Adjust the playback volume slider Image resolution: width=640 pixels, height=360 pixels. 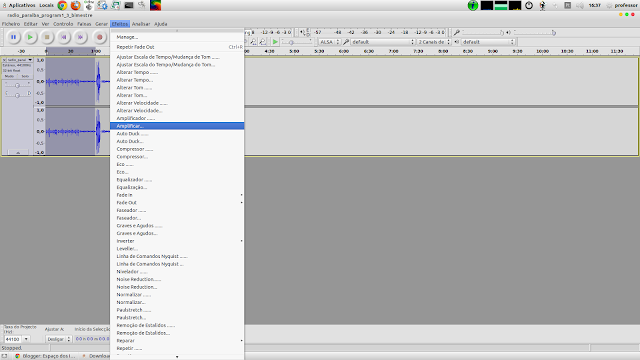coord(534,32)
